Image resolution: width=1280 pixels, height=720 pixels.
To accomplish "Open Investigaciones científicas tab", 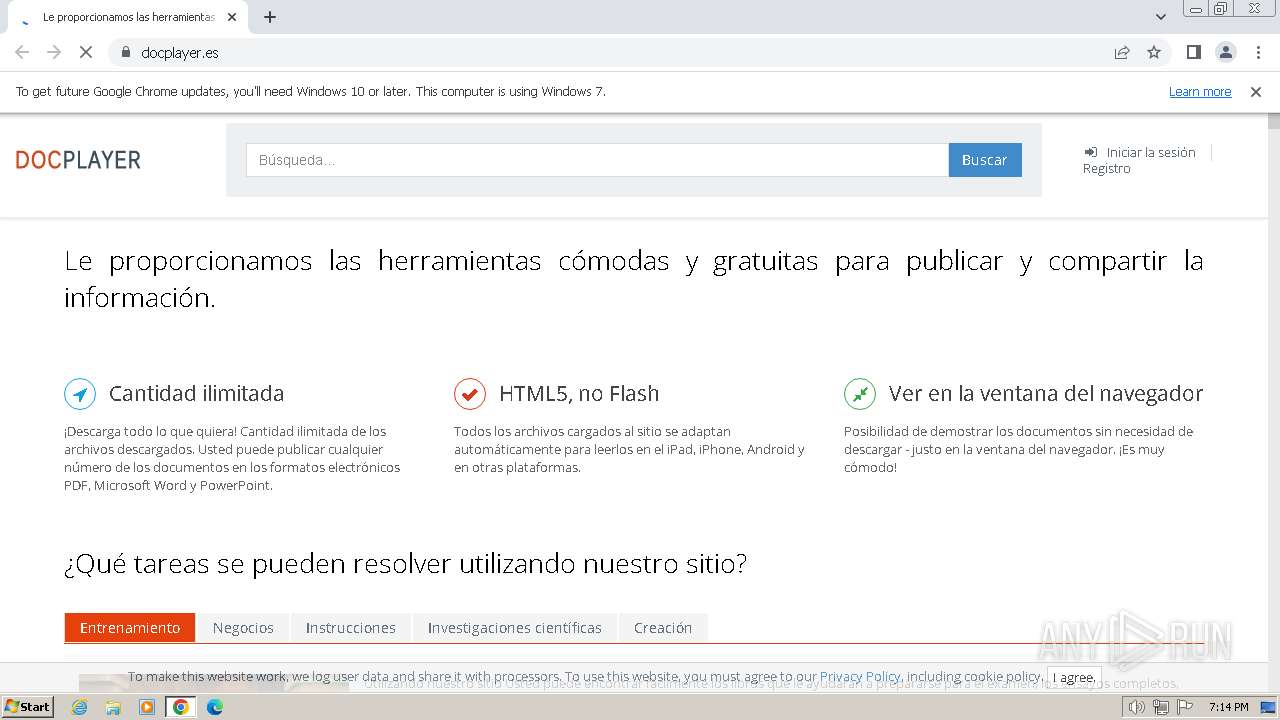I will point(515,628).
